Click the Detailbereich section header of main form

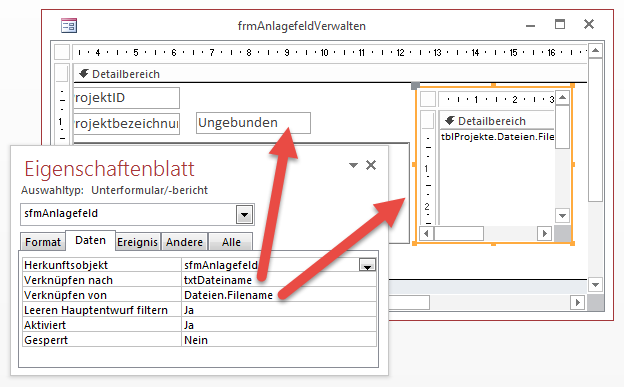click(330, 74)
